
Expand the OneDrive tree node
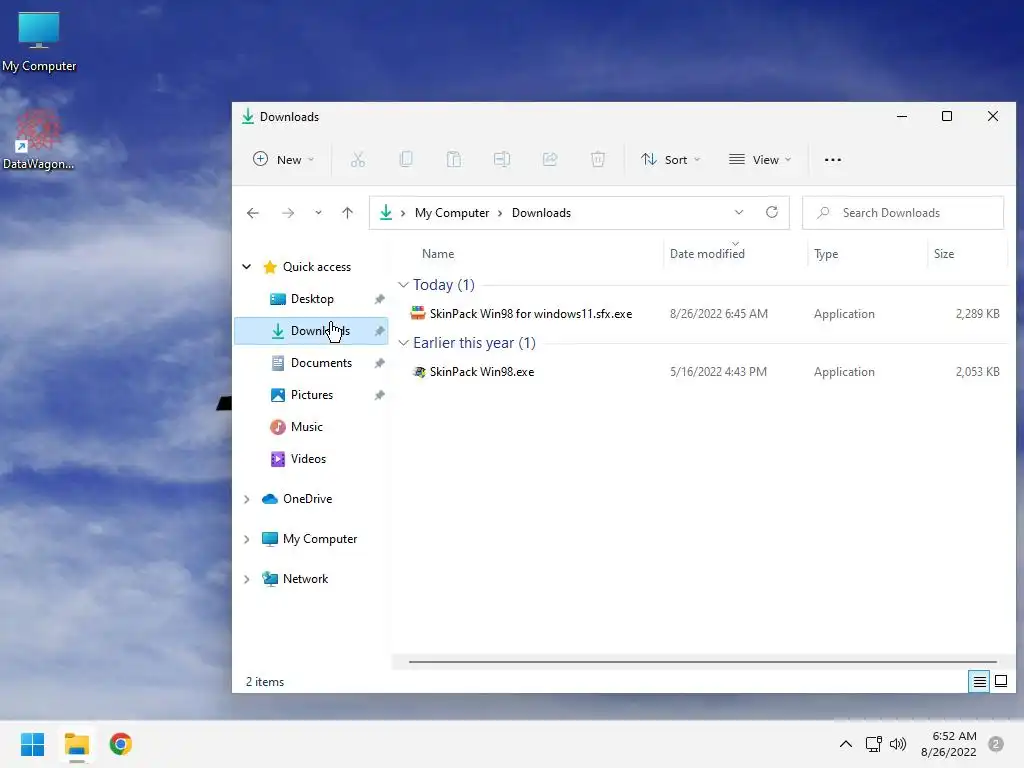(247, 500)
